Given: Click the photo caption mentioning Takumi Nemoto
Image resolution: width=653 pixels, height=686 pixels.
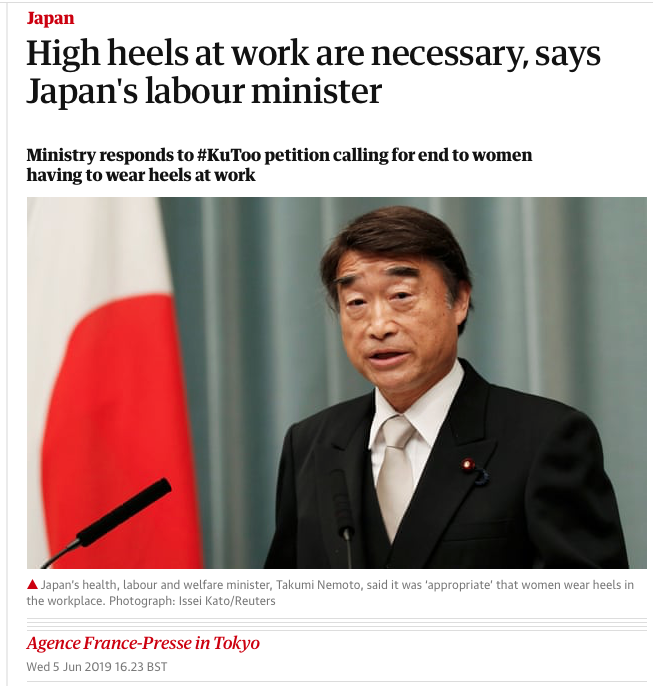Looking at the screenshot, I should [330, 593].
